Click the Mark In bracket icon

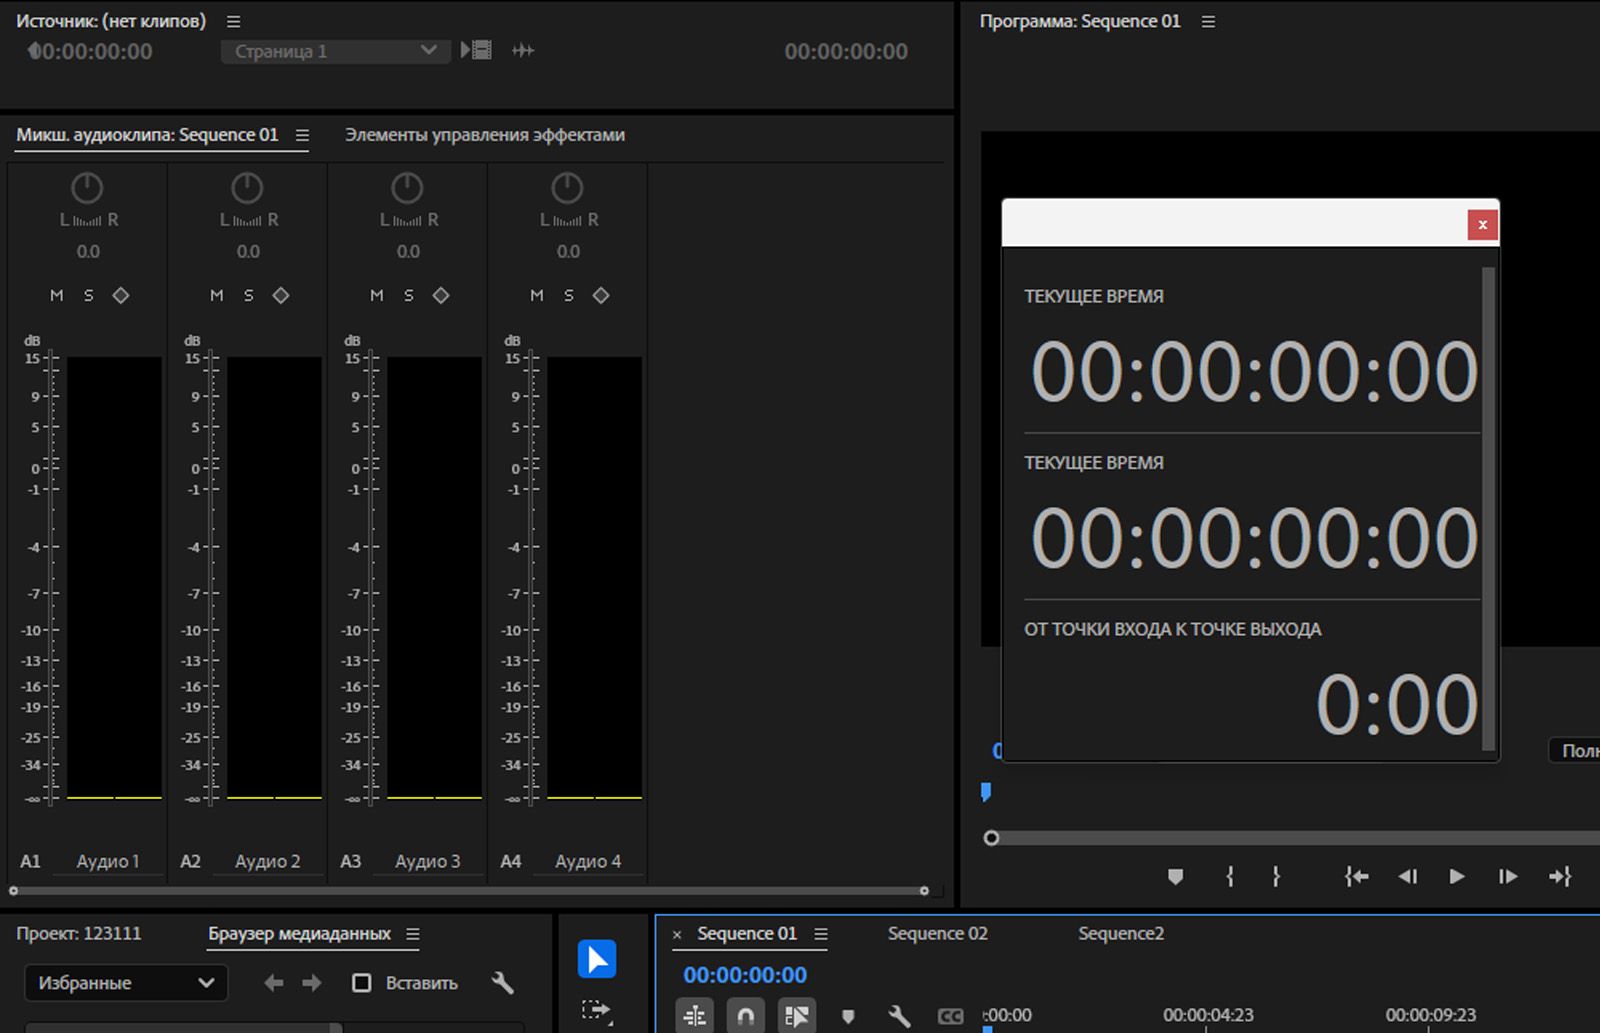pyautogui.click(x=1229, y=877)
